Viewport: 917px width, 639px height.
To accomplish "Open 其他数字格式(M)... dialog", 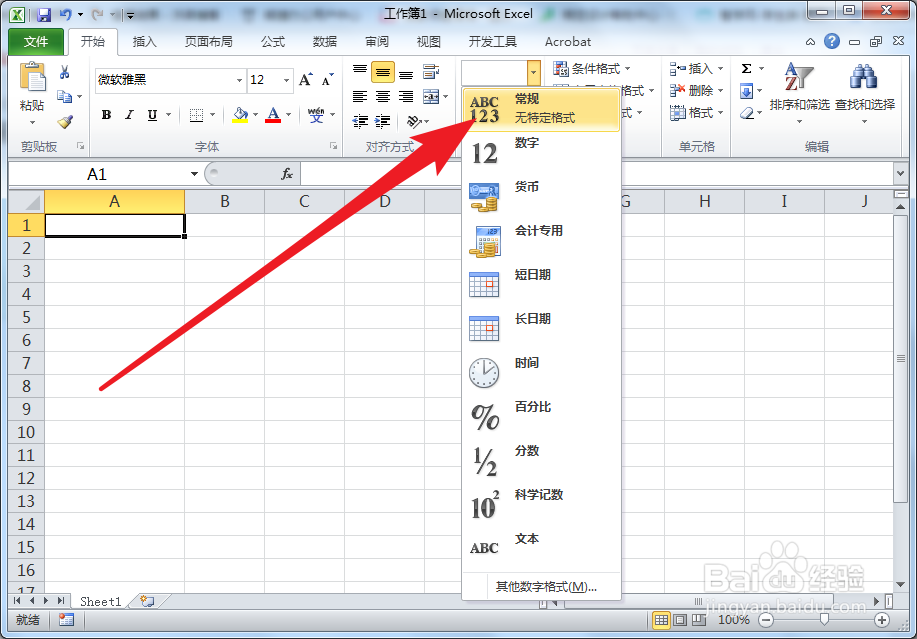I will click(546, 586).
